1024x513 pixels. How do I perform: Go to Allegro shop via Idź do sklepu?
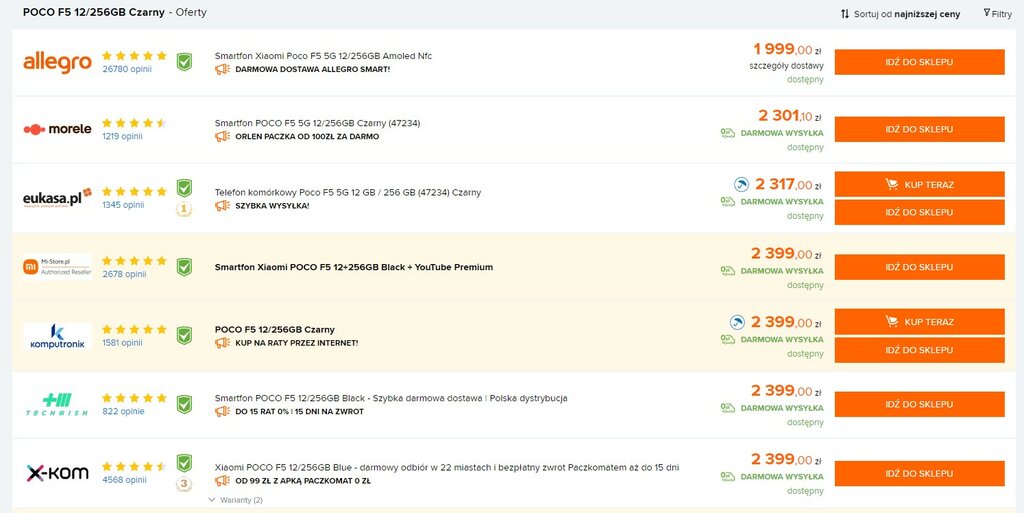(920, 62)
